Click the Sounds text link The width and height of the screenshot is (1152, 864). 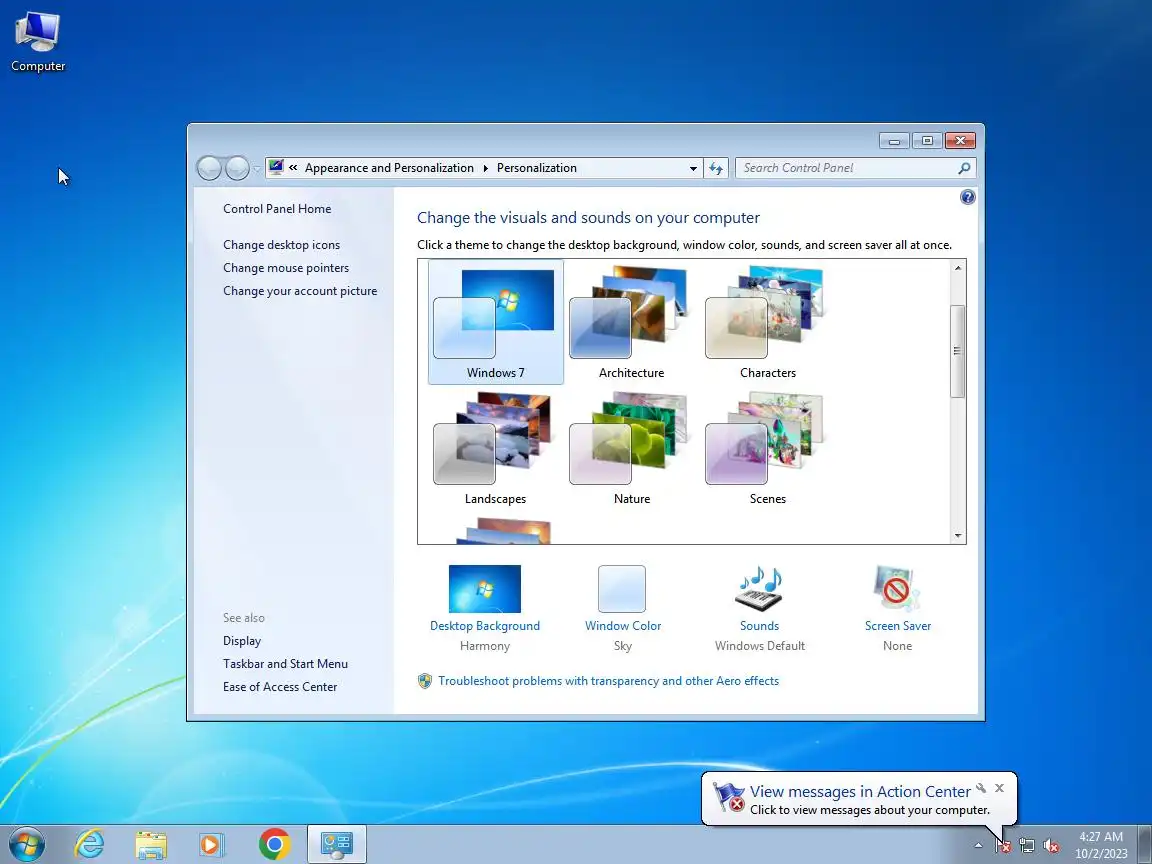[x=759, y=626]
